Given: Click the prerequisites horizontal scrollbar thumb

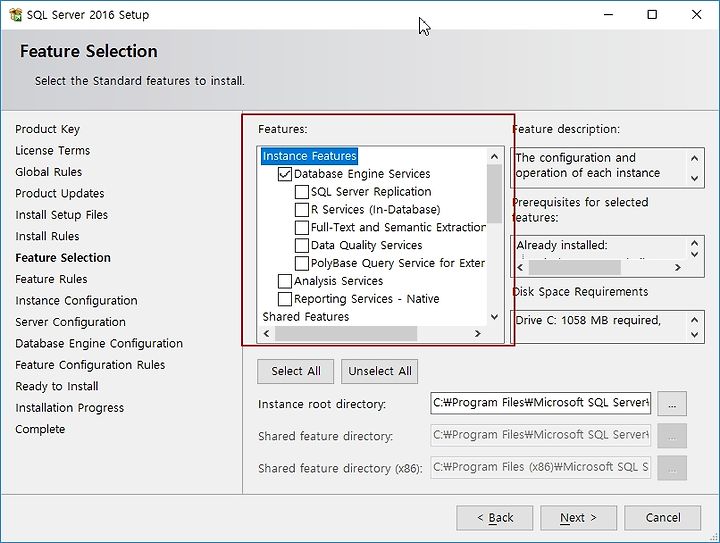Looking at the screenshot, I should click(x=574, y=268).
